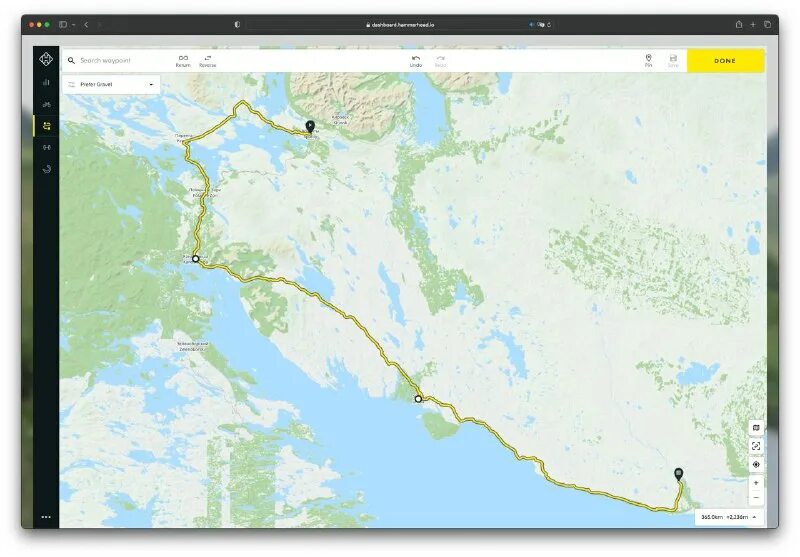Fit the route to screen
The width and height of the screenshot is (800, 557).
756,446
